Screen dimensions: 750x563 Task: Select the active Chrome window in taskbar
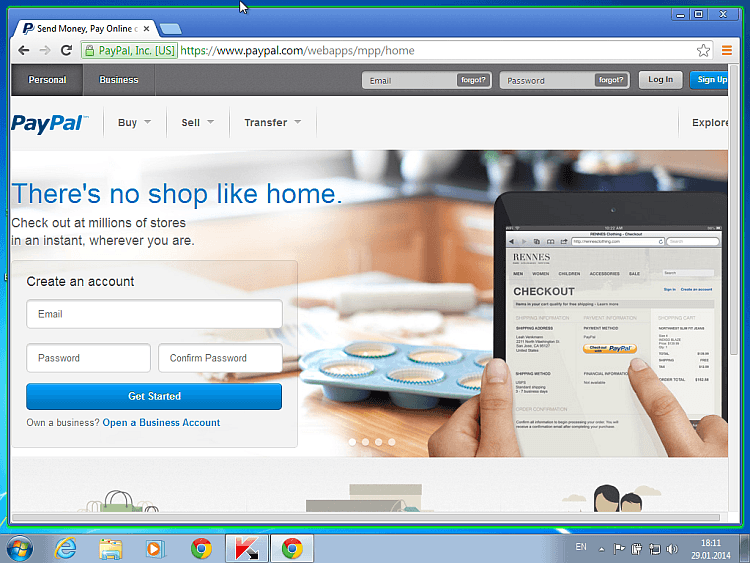coord(292,548)
